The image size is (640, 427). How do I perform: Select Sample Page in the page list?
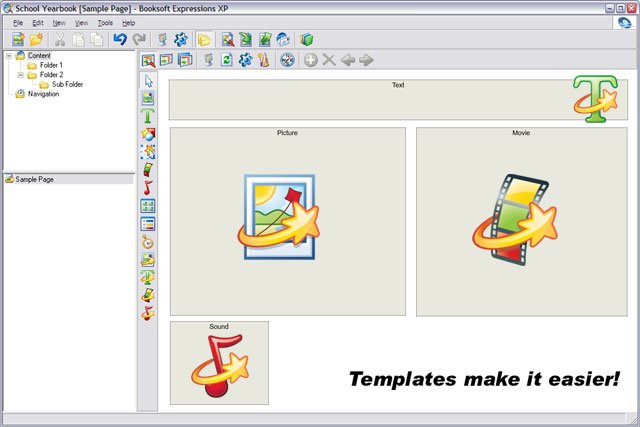(34, 179)
